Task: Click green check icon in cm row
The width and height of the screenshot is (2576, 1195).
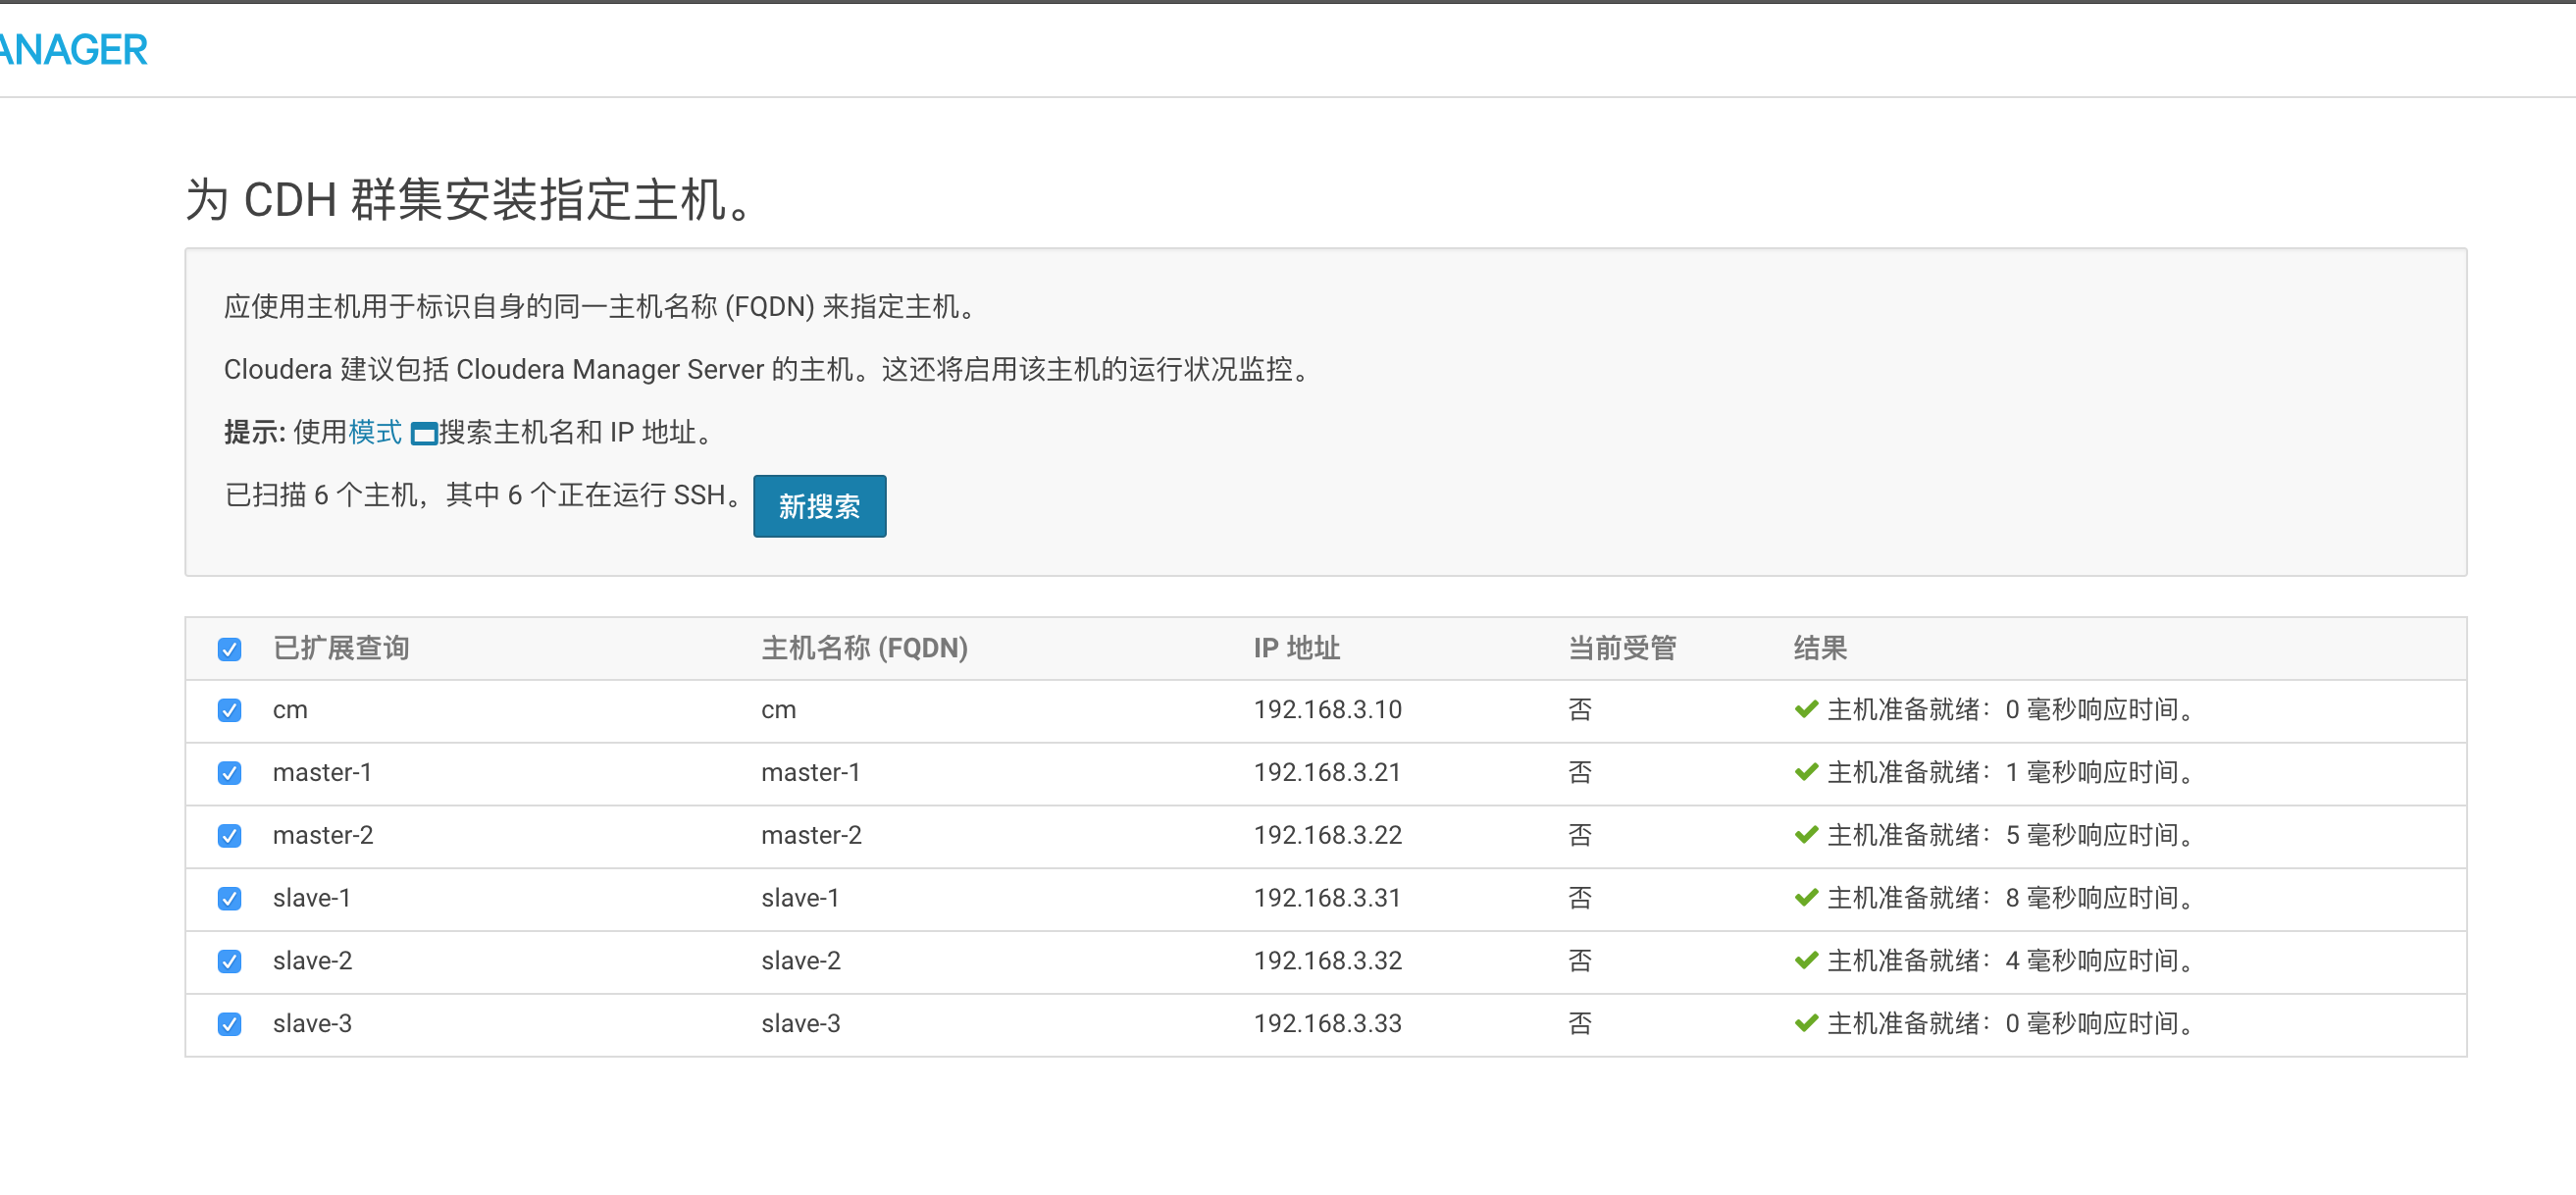Action: tap(1806, 709)
